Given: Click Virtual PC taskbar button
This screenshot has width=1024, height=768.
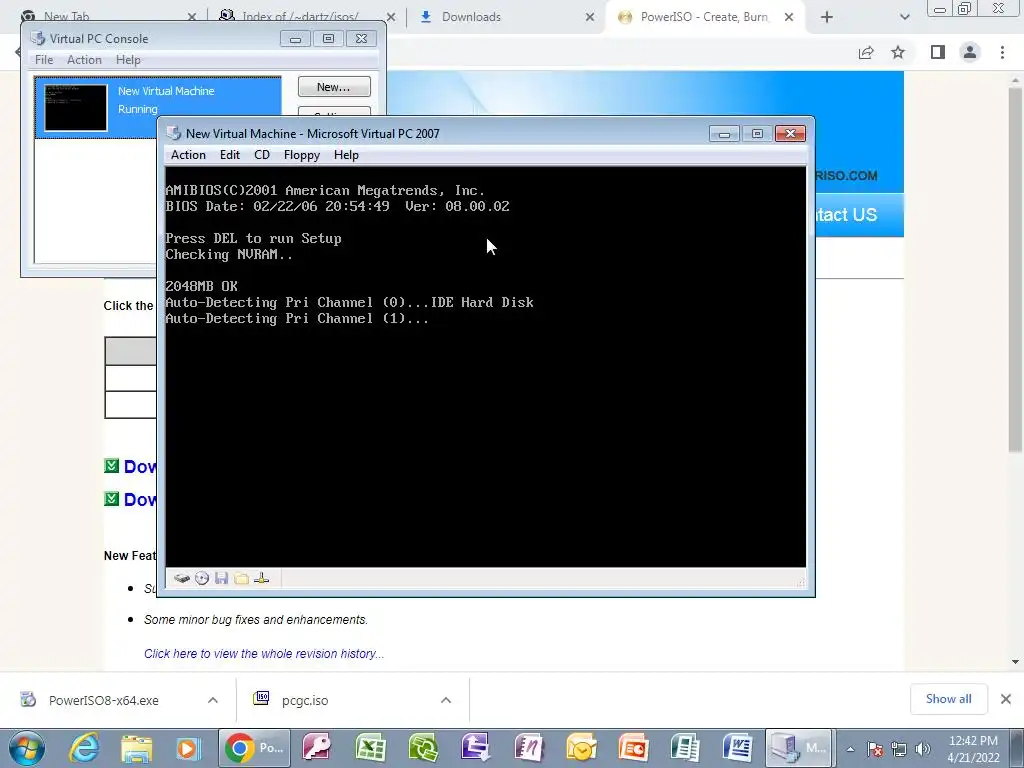Looking at the screenshot, I should tap(798, 748).
